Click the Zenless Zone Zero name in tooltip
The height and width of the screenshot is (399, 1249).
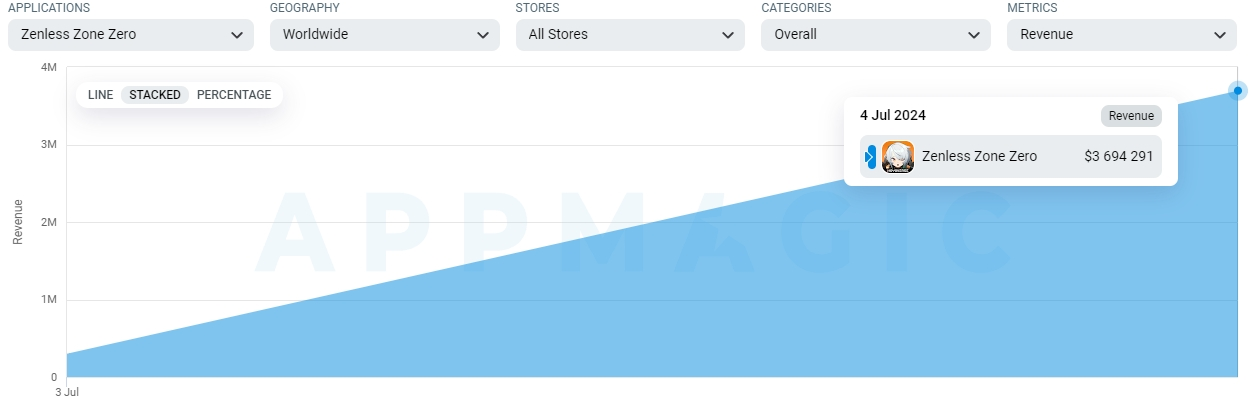pos(979,157)
